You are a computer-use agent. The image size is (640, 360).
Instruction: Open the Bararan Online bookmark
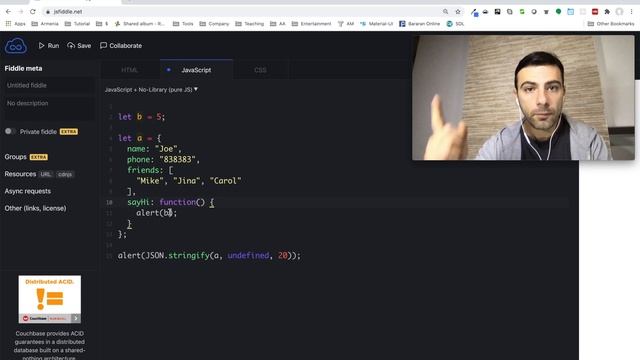420,24
